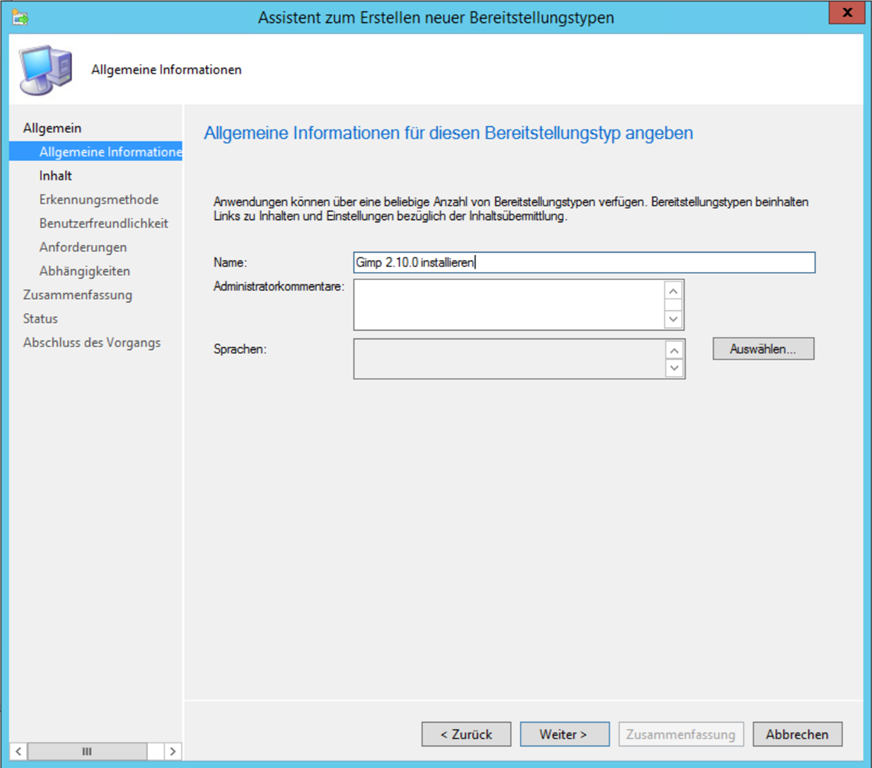872x768 pixels.
Task: Open language picker via Auswählen button
Action: click(763, 349)
